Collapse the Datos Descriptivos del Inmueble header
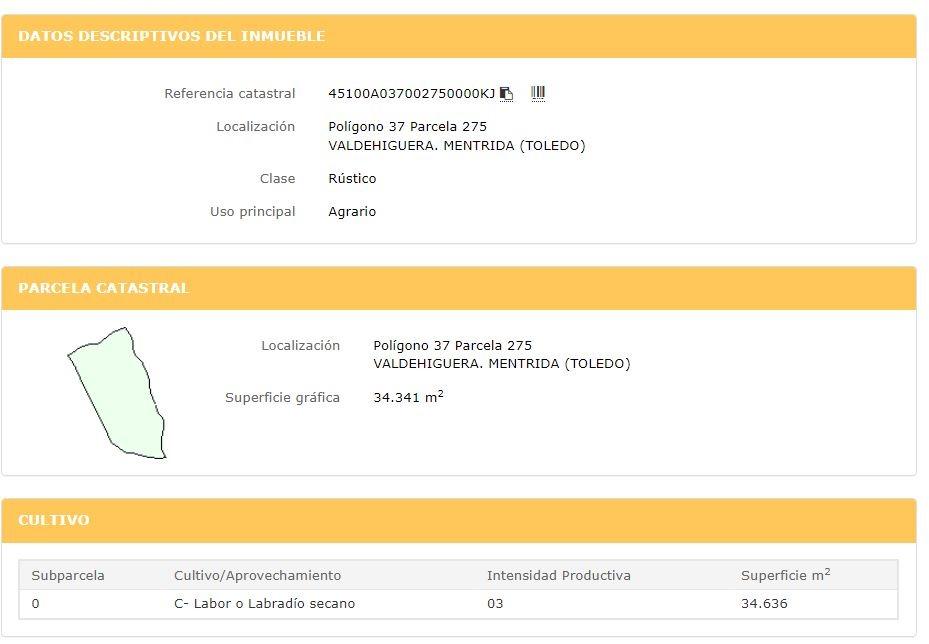The image size is (929, 644). tap(171, 36)
